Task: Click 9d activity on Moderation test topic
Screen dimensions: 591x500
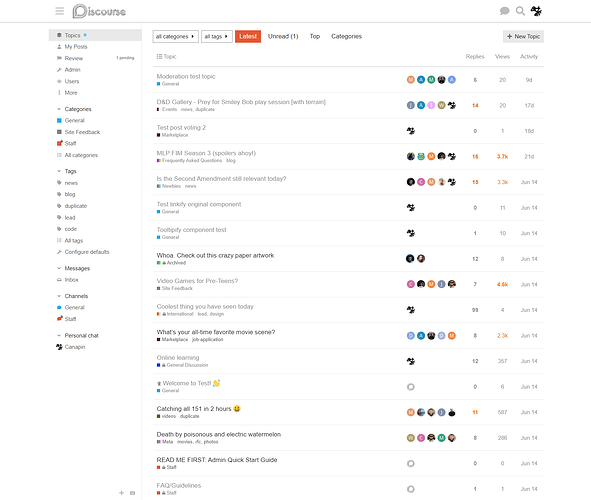Action: click(529, 80)
